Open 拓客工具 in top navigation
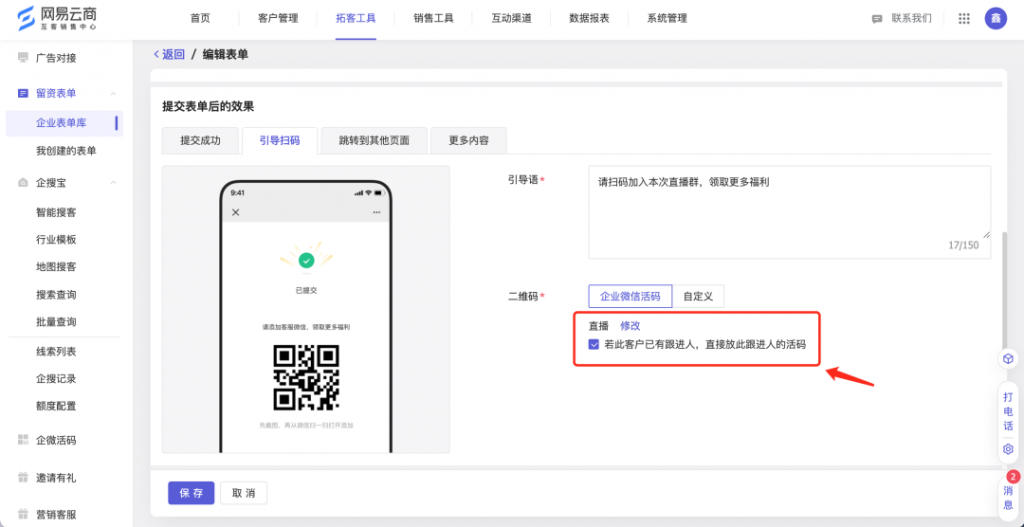The image size is (1024, 527). point(356,18)
